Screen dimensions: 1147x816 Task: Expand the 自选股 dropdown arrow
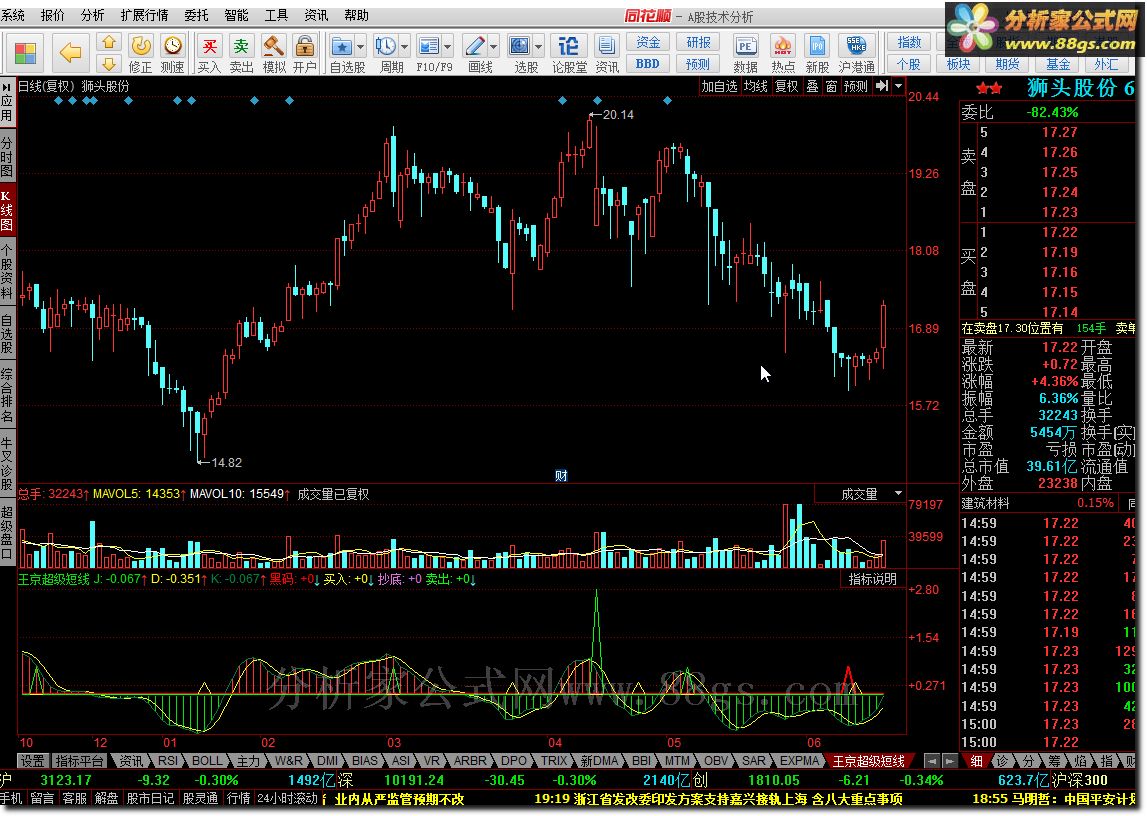click(x=360, y=48)
